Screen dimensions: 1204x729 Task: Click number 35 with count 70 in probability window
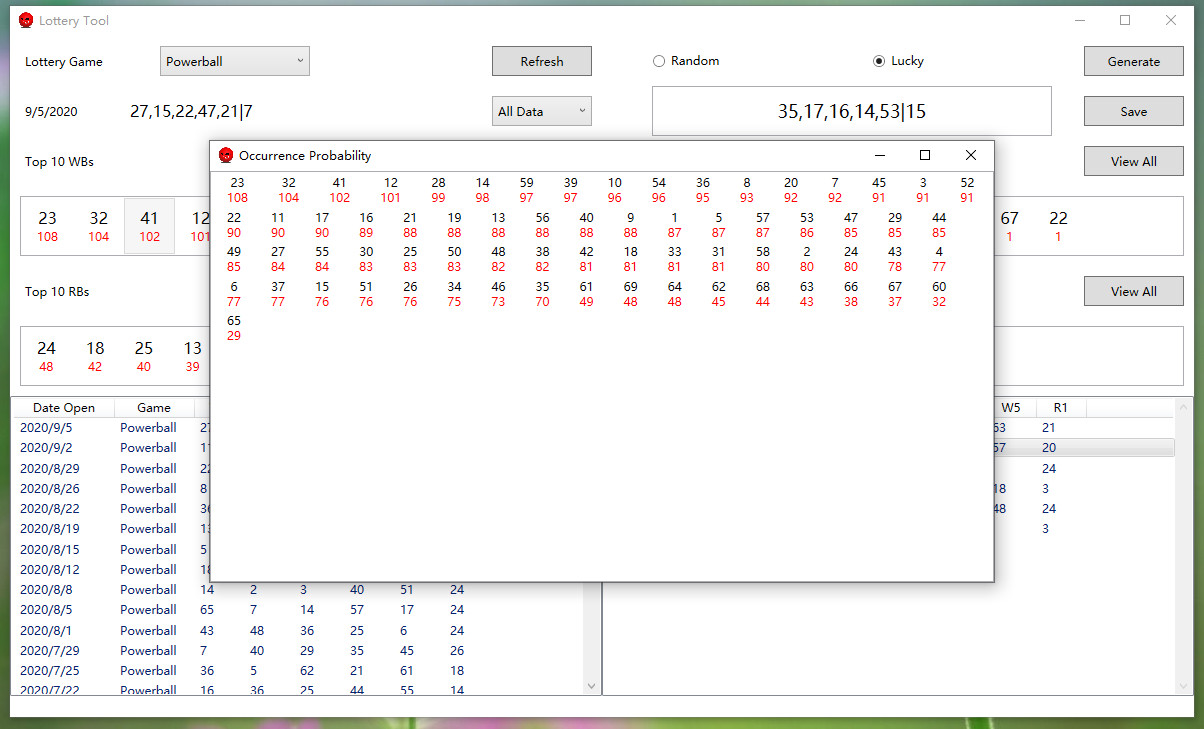pos(542,294)
